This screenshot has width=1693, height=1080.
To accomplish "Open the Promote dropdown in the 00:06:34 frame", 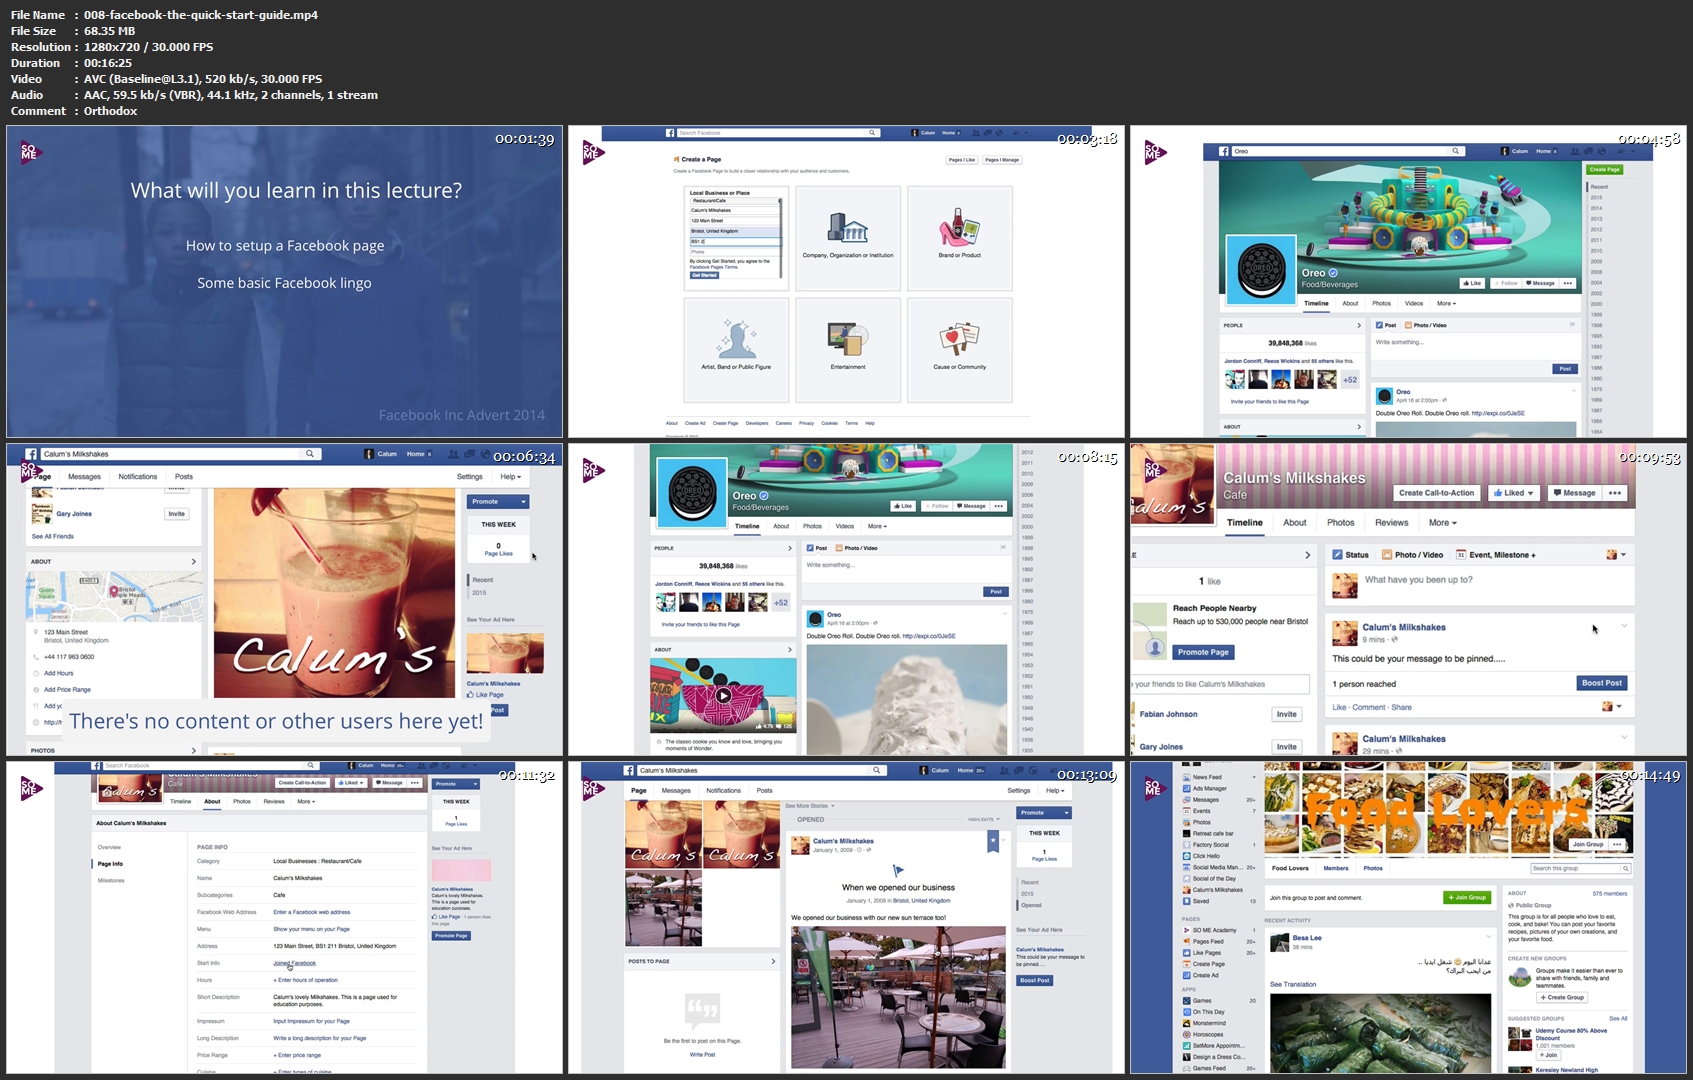I will pyautogui.click(x=497, y=502).
